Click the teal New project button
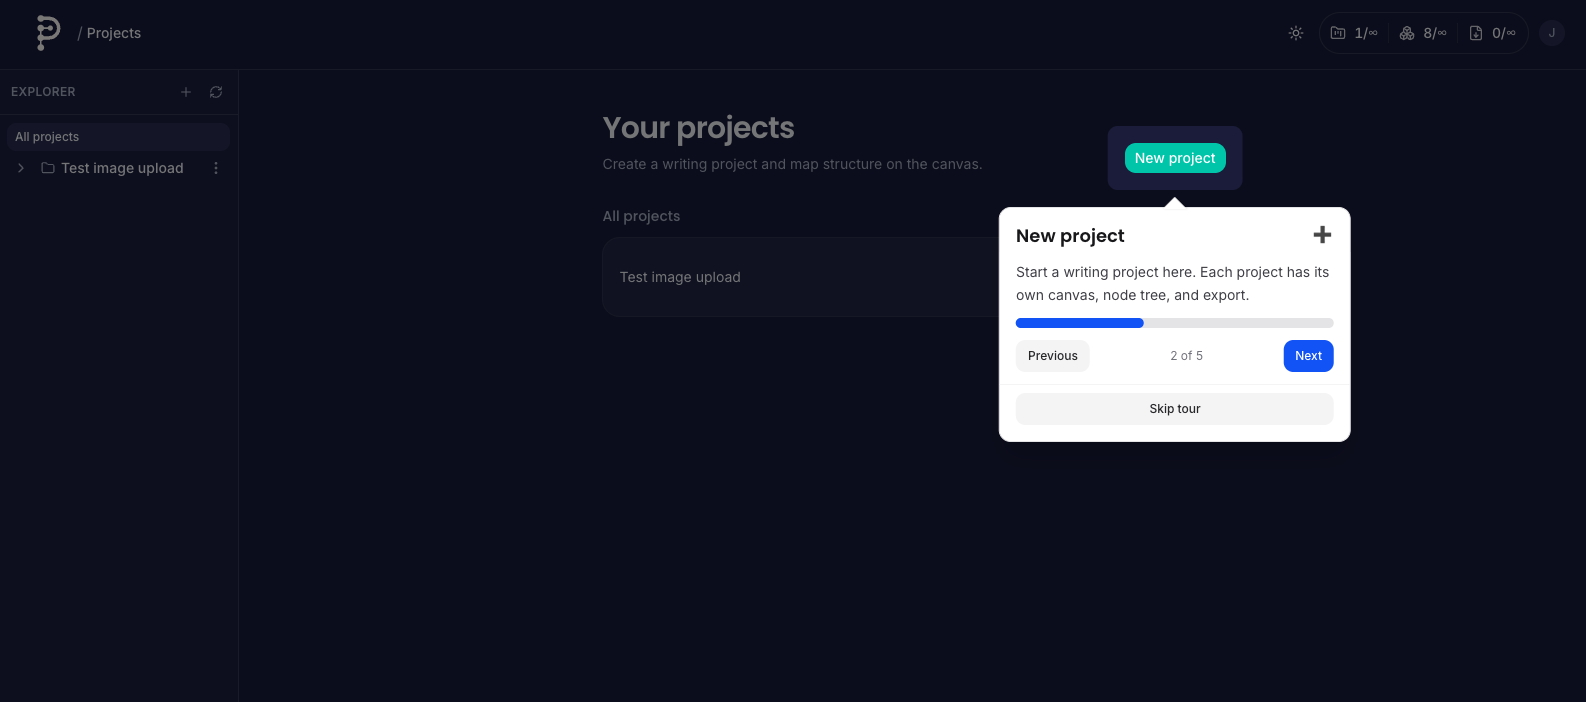Viewport: 1586px width, 702px height. click(1175, 158)
